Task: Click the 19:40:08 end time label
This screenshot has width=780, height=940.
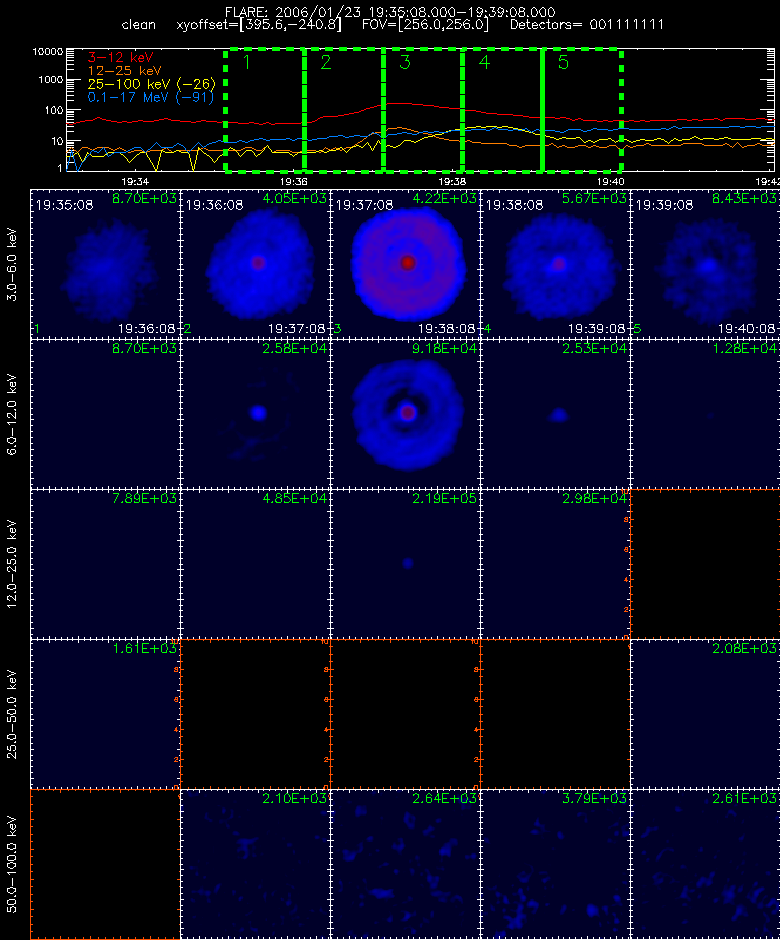Action: 746,329
